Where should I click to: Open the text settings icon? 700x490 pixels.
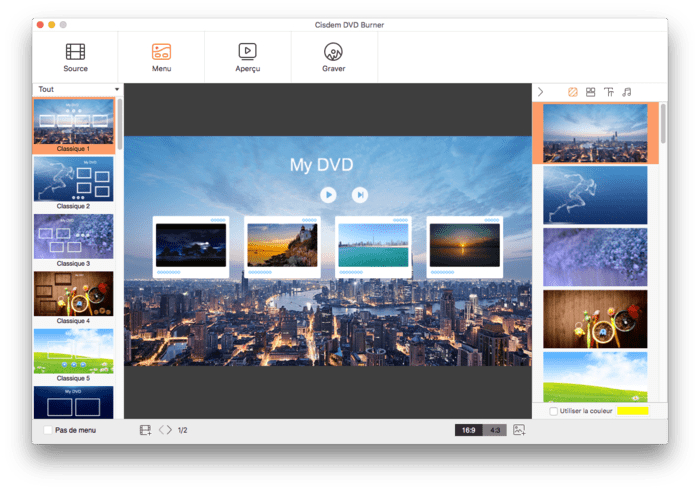(608, 92)
